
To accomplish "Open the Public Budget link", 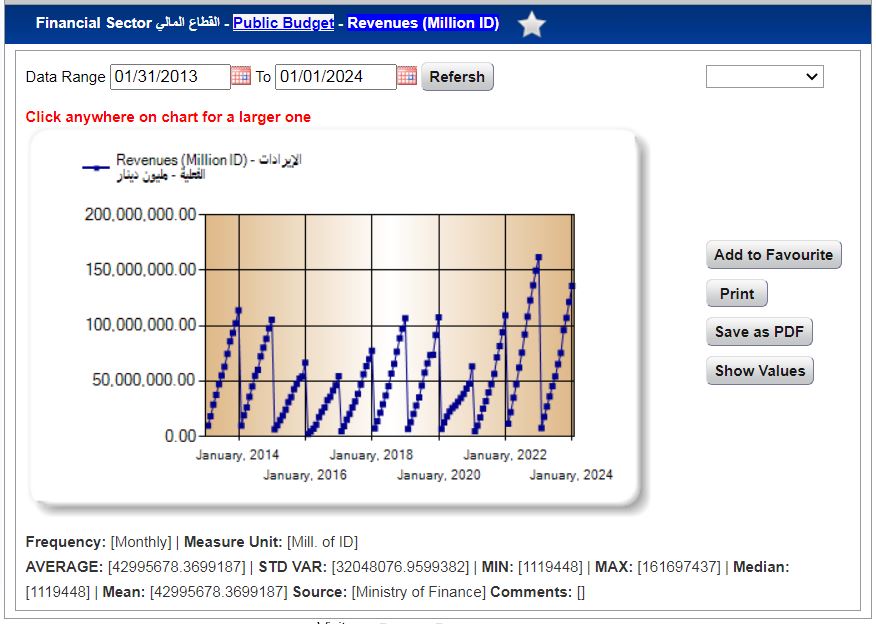I will (283, 23).
